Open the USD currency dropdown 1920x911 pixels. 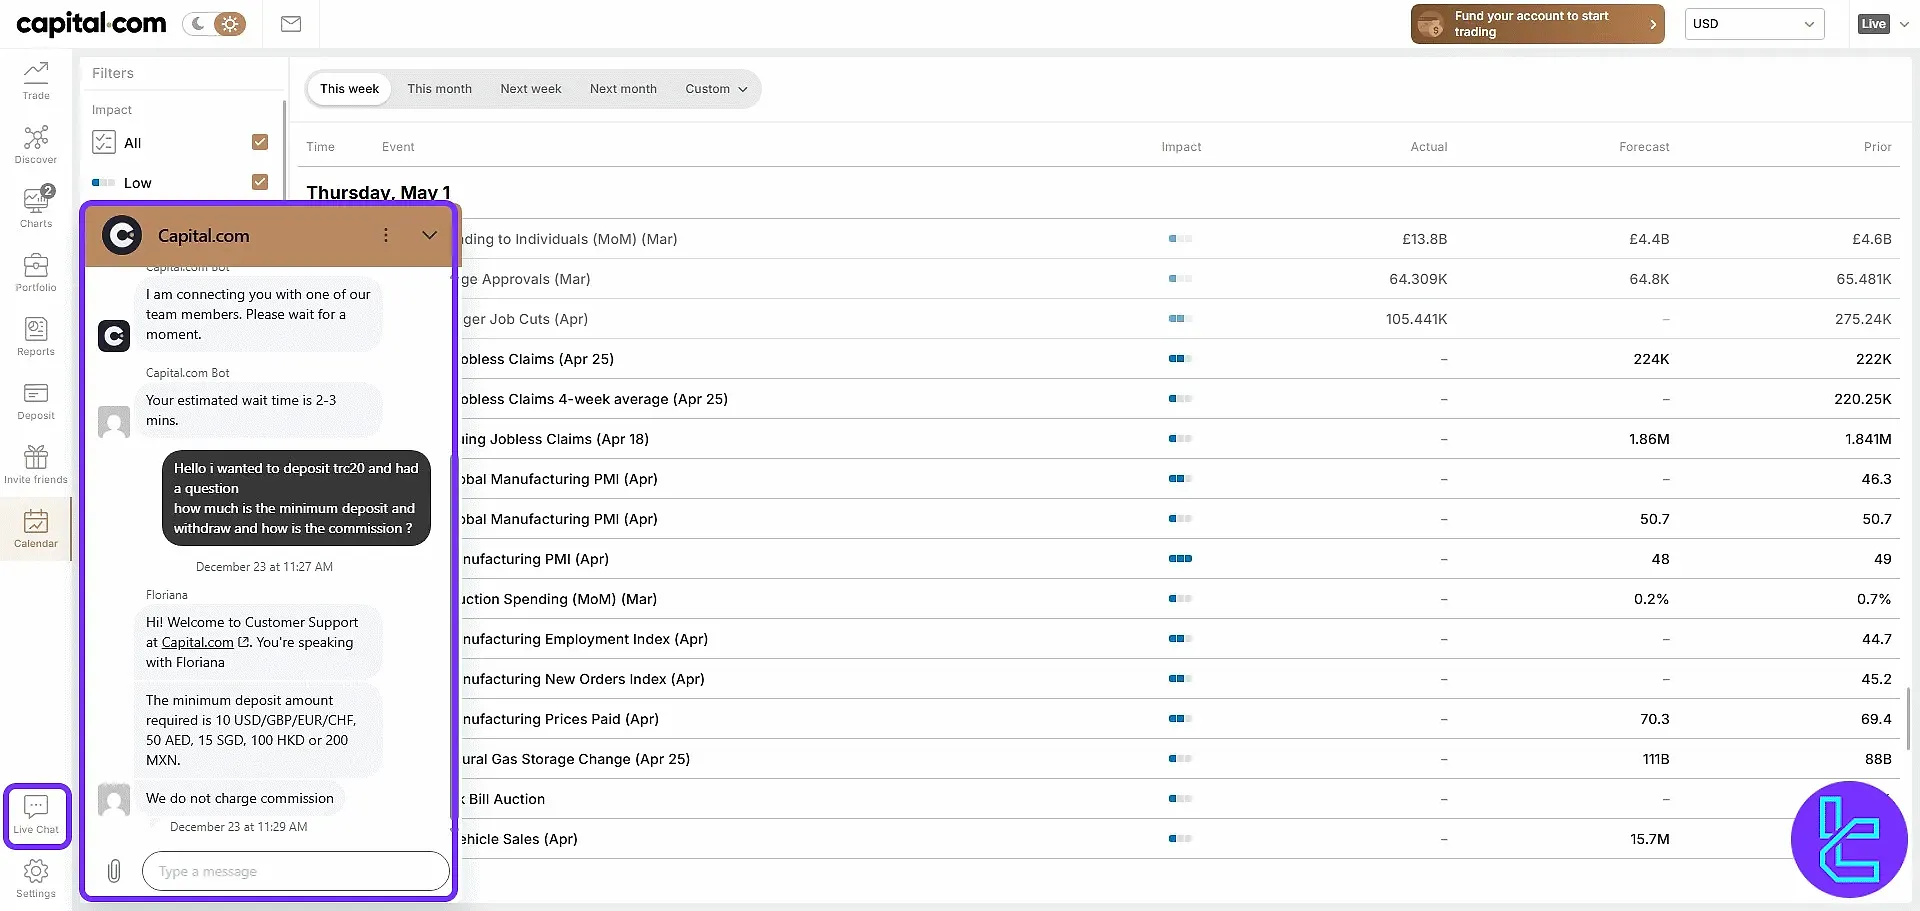1754,24
